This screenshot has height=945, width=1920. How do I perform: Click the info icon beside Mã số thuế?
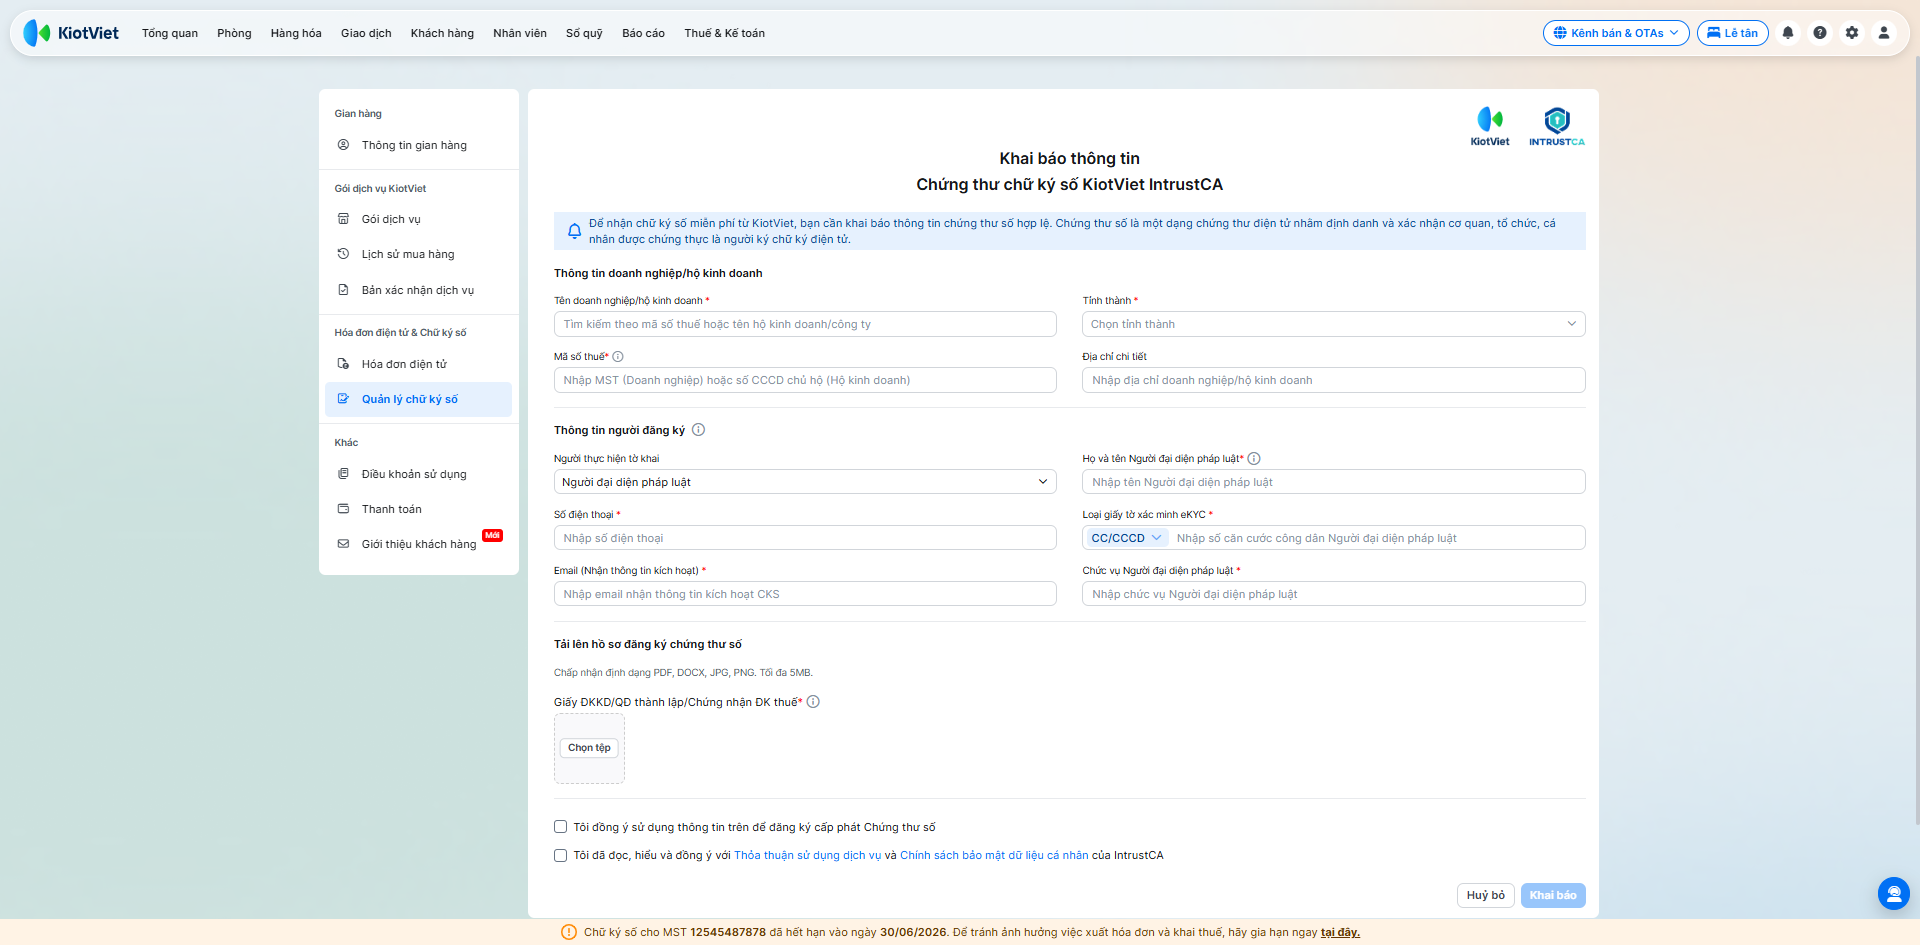(618, 357)
